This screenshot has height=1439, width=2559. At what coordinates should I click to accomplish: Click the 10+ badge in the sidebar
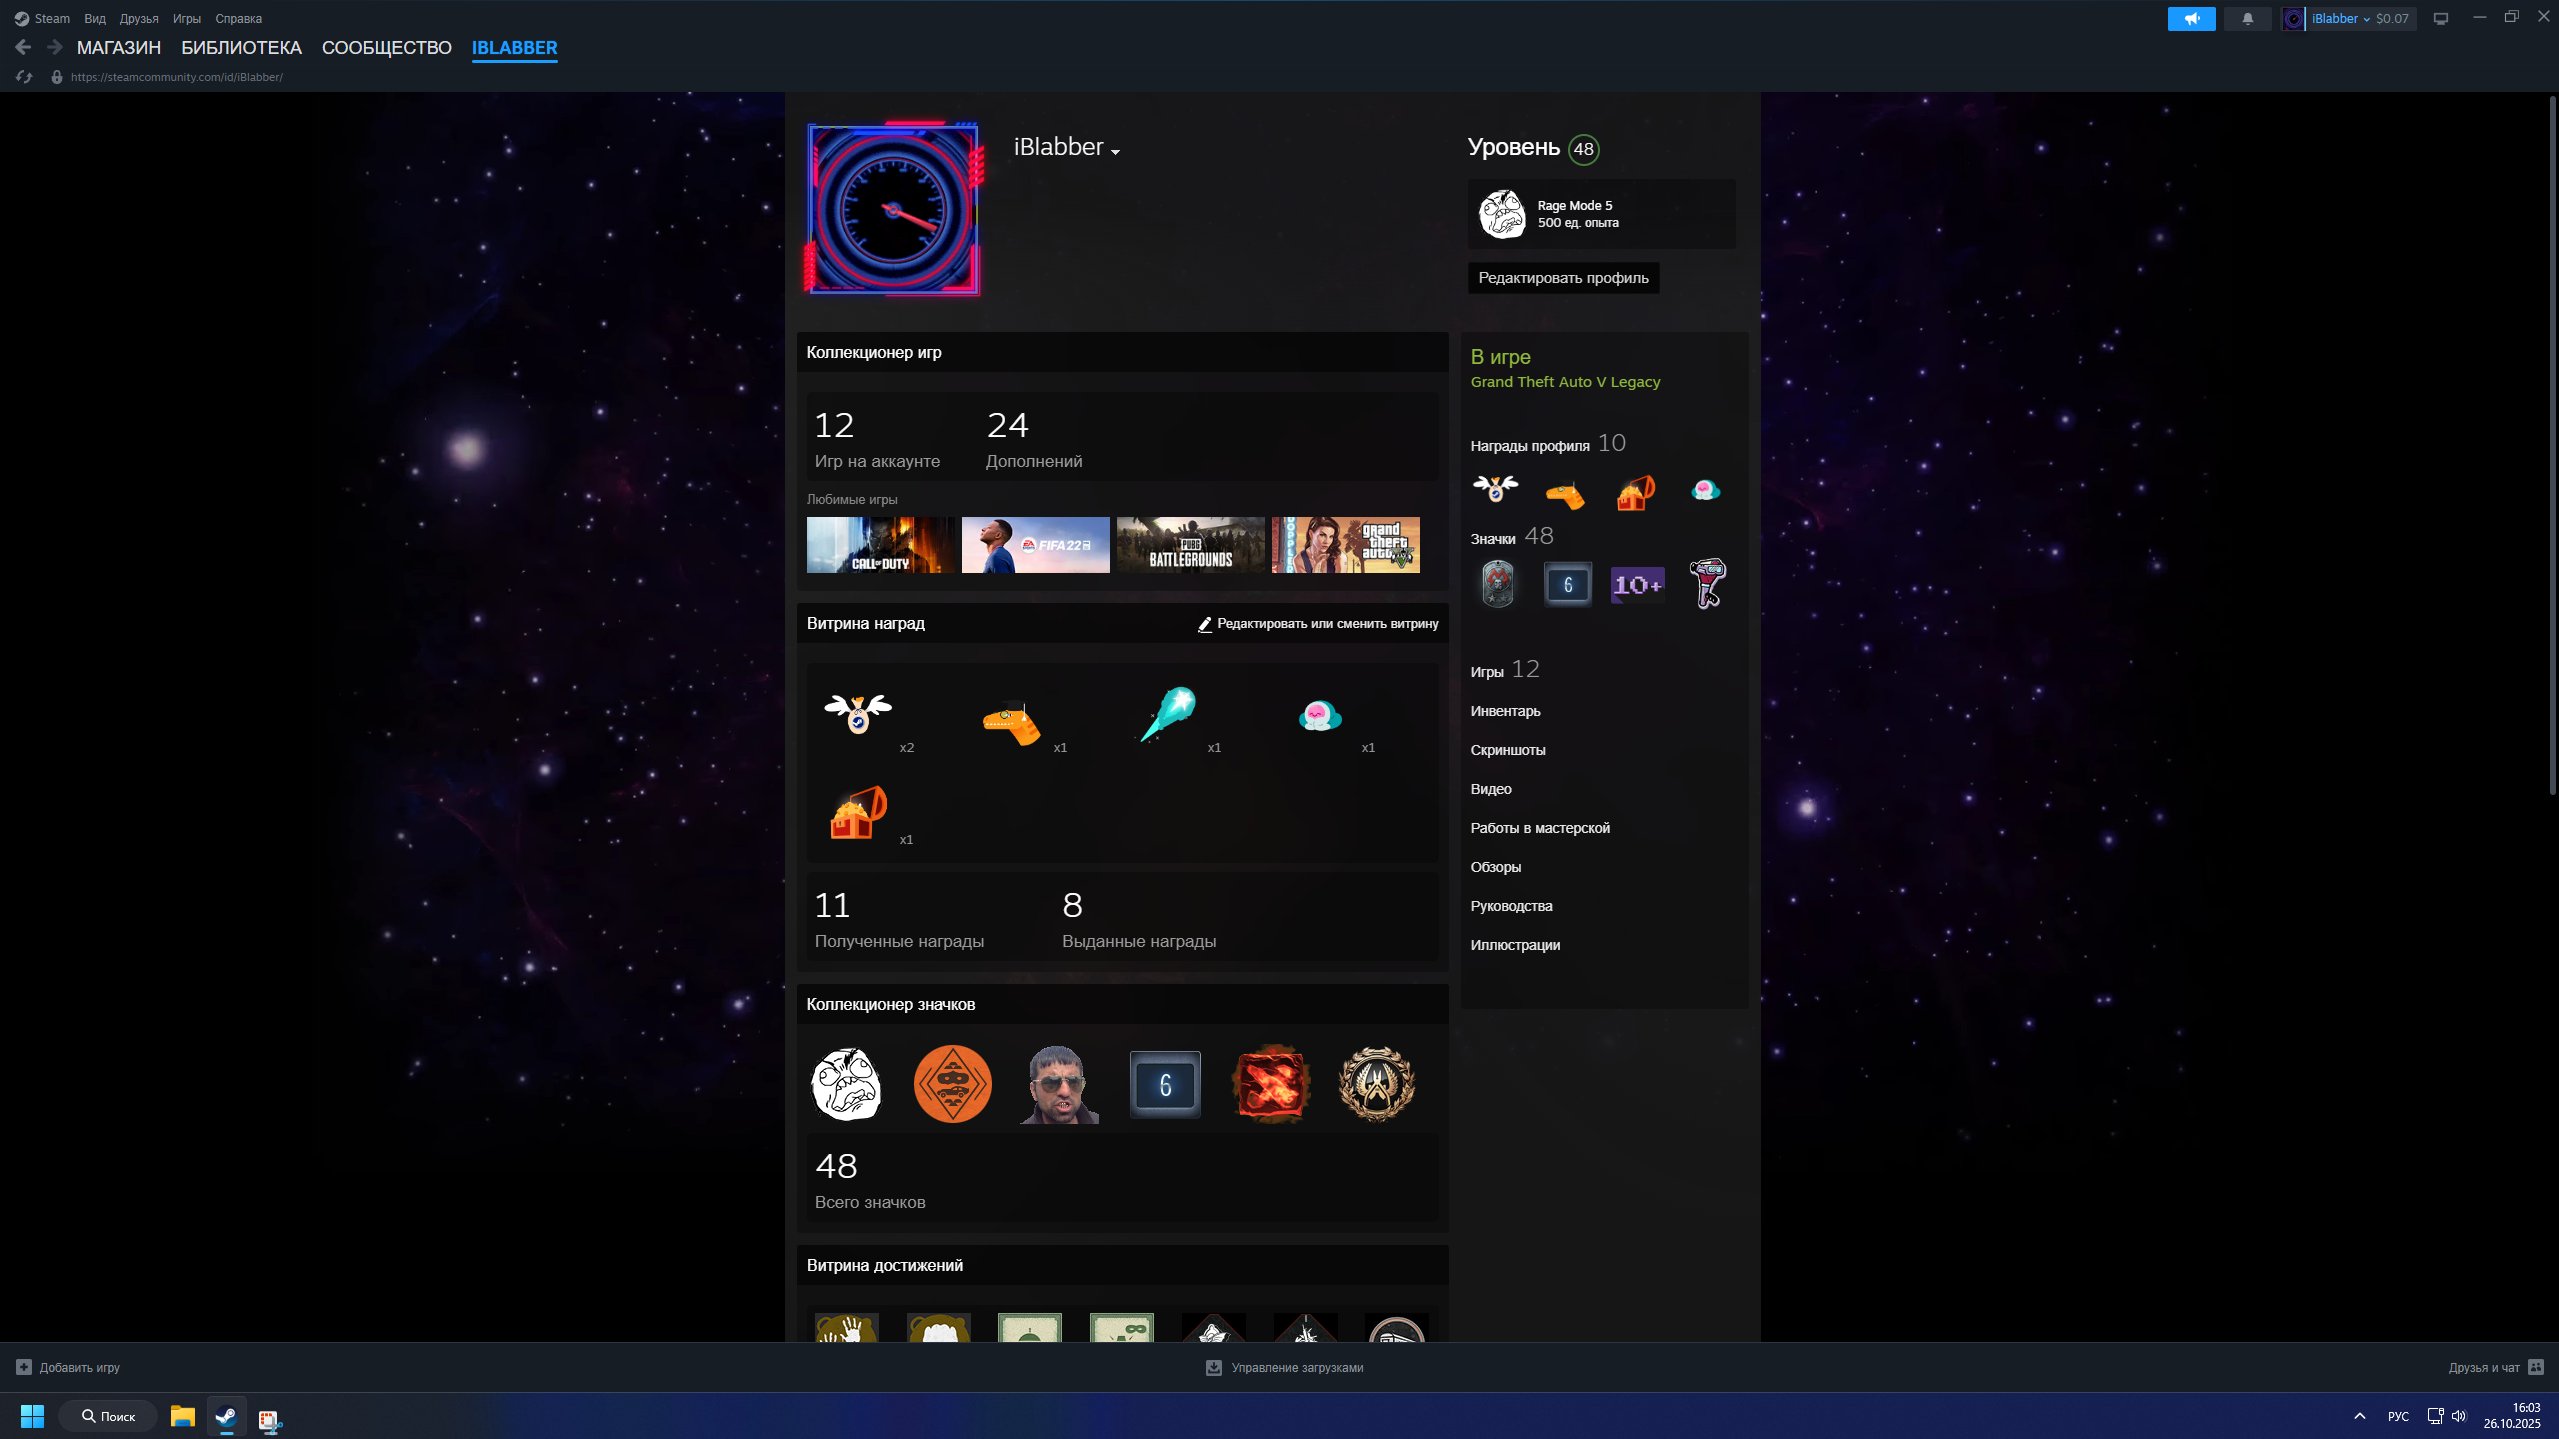1637,585
